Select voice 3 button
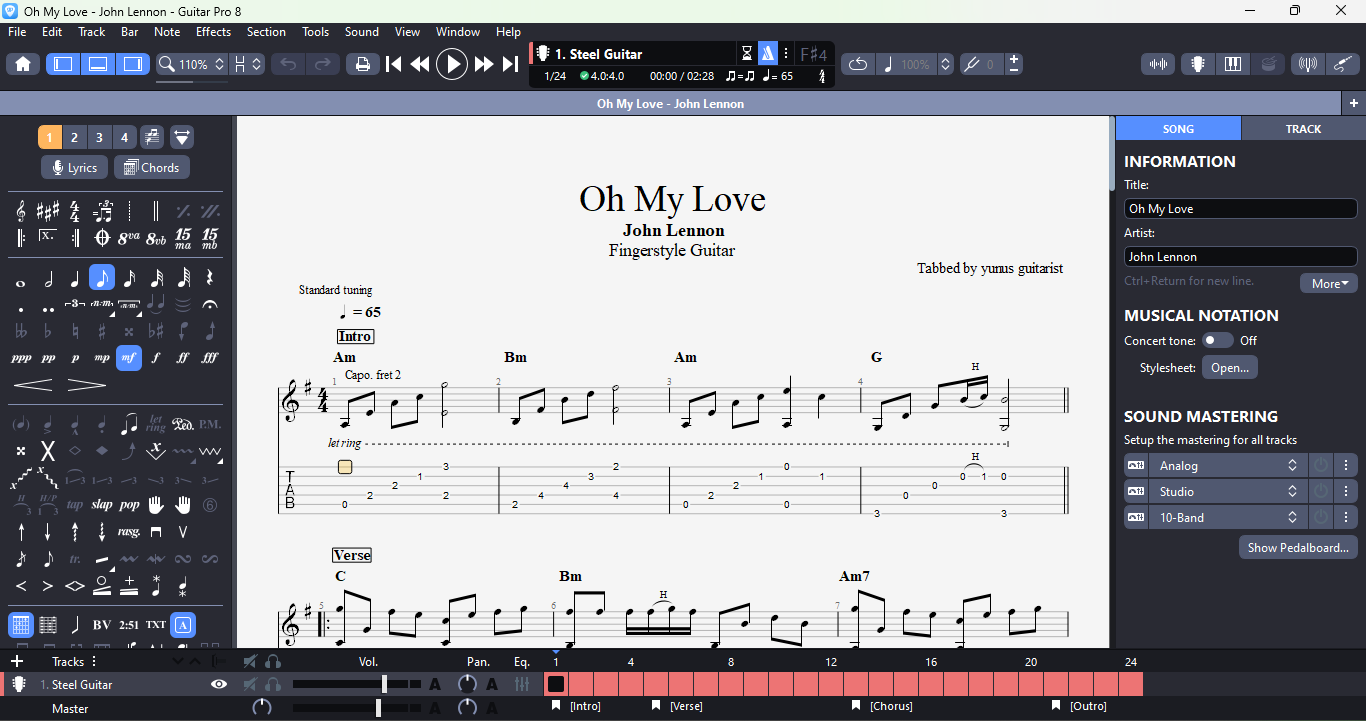 99,137
